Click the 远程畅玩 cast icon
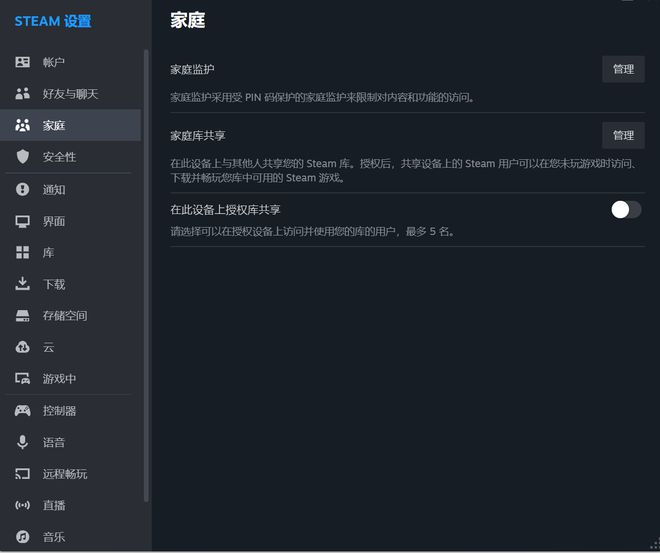Viewport: 660px width, 553px height. 22,473
